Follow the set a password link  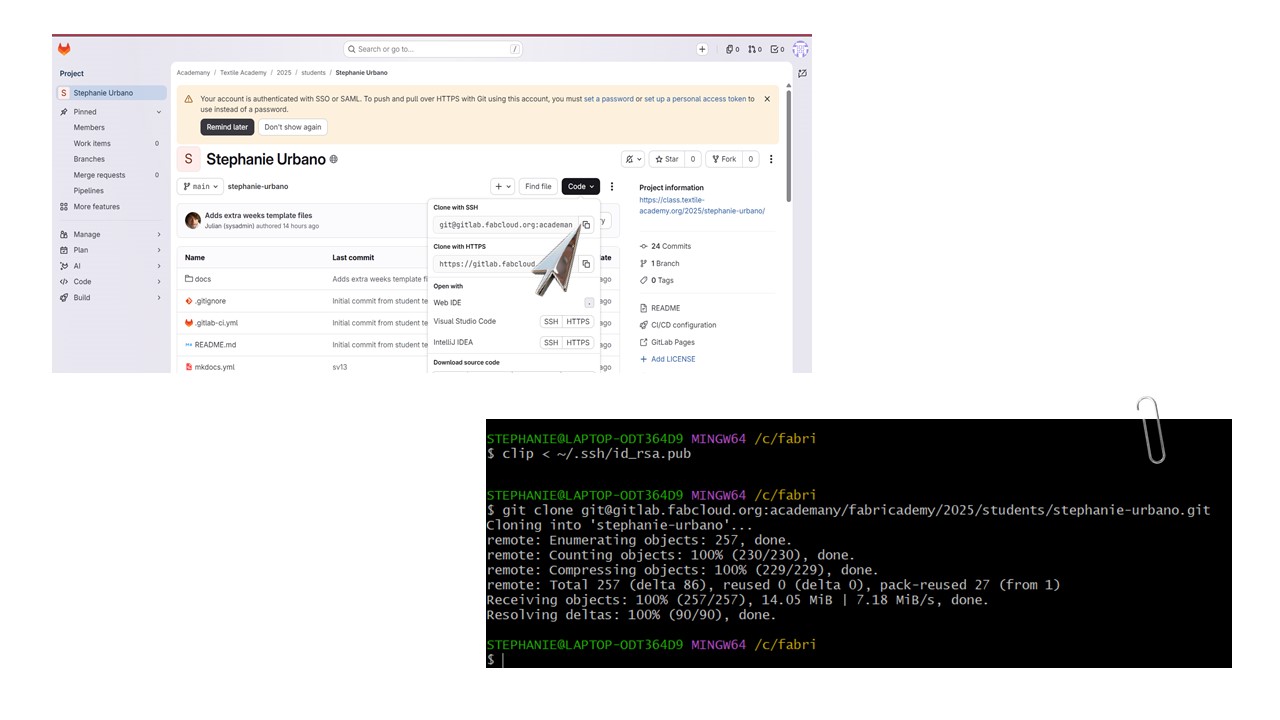point(608,99)
